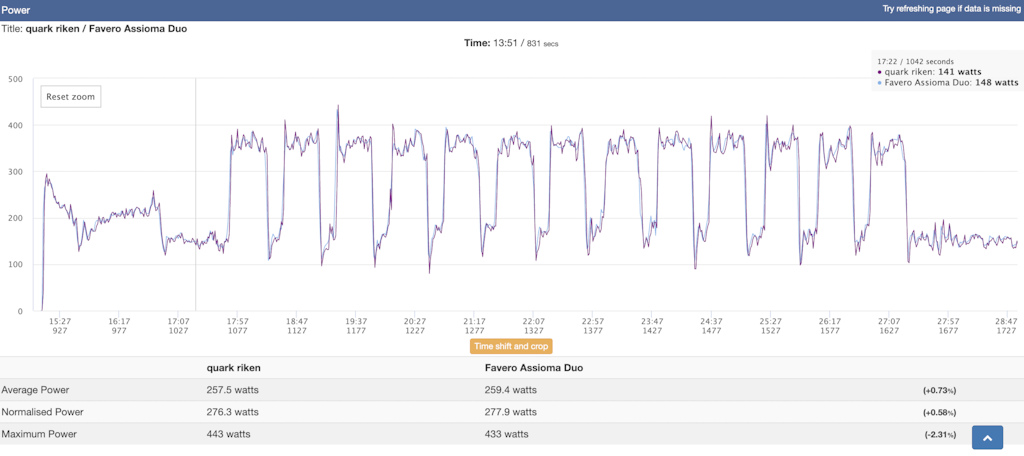
Task: Click the 19:37 x-axis time label
Action: pos(356,321)
